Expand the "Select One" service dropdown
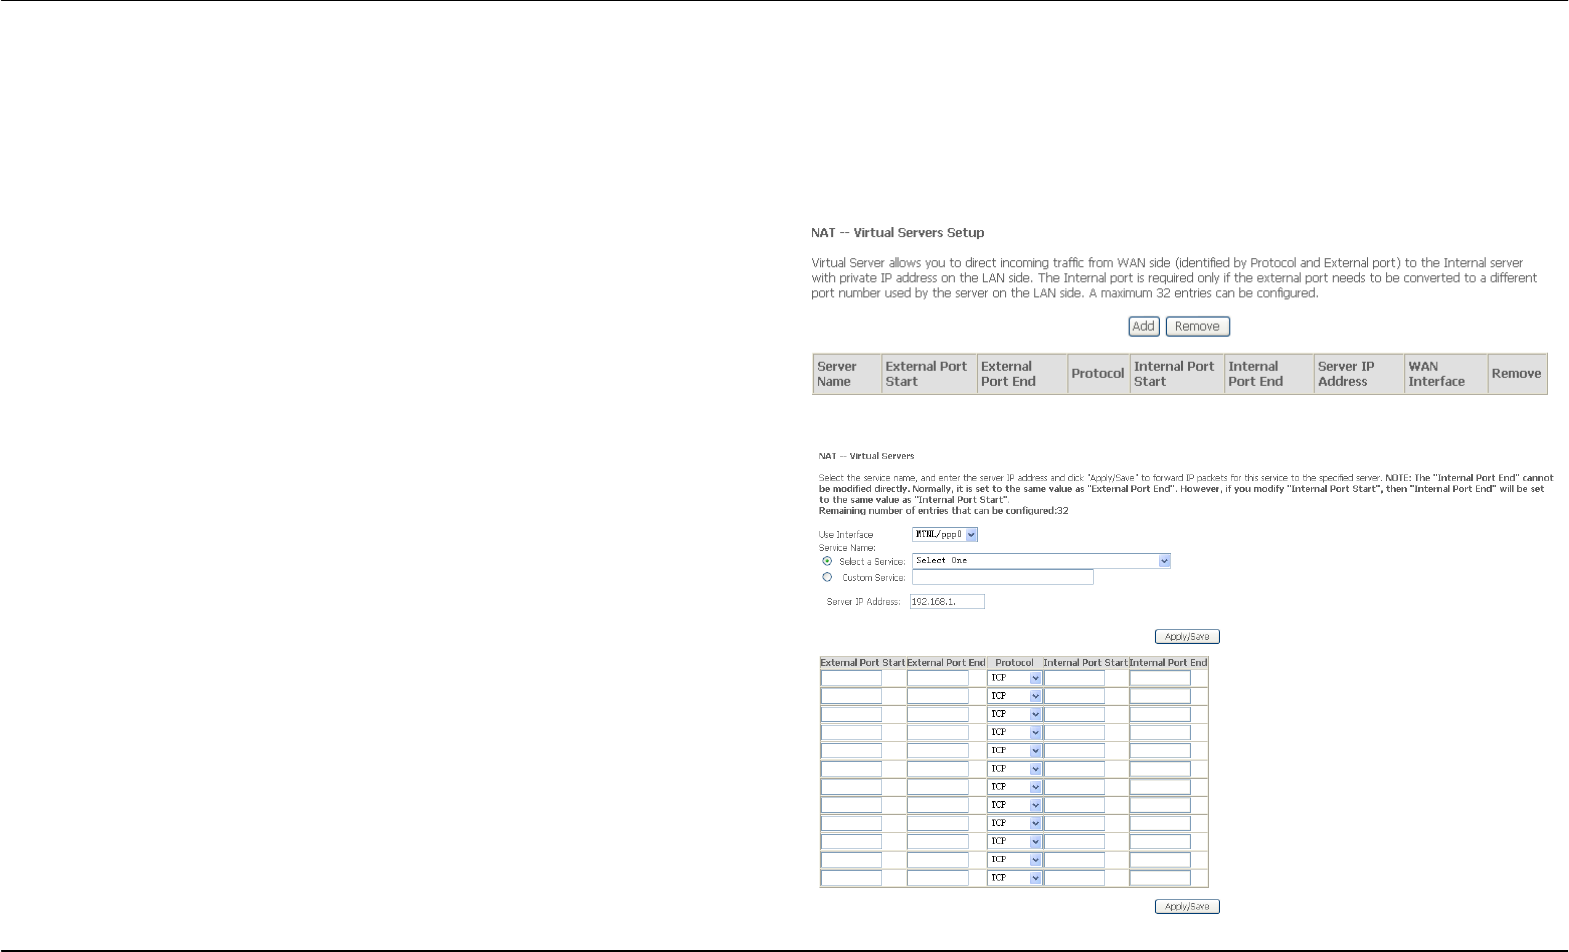The width and height of the screenshot is (1569, 952). pos(1041,561)
